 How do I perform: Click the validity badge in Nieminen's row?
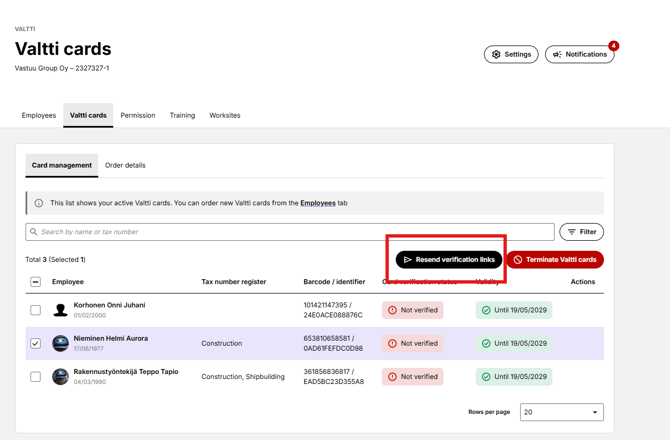click(x=514, y=343)
